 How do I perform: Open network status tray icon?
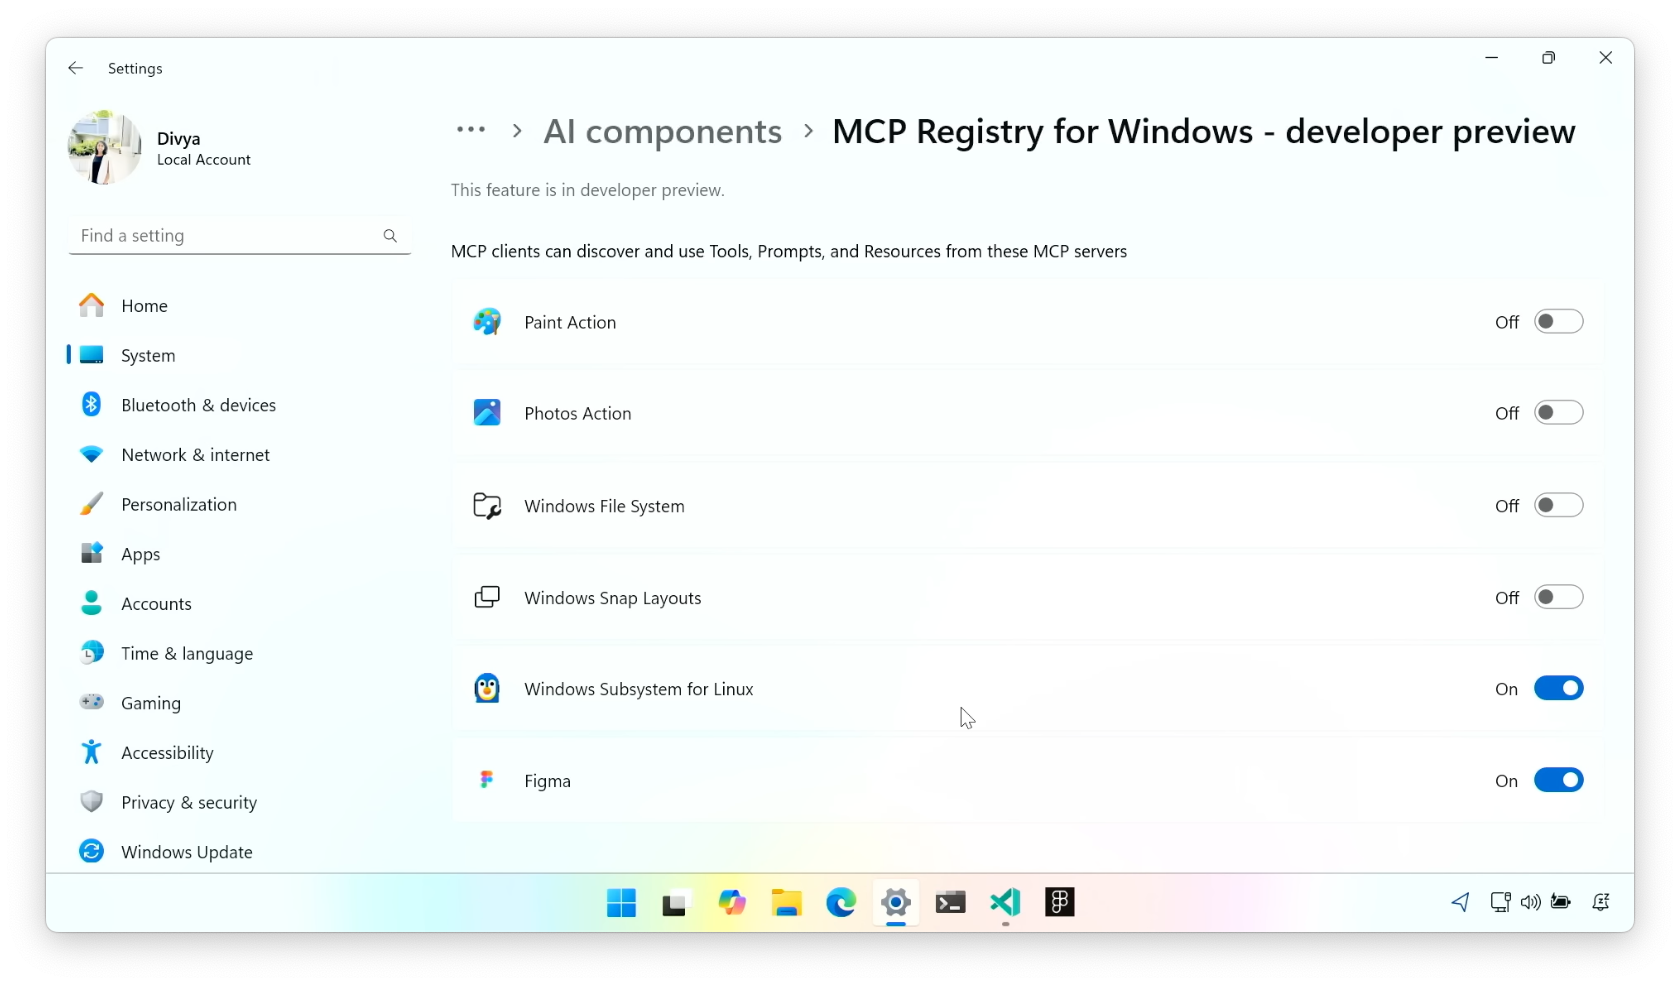click(x=1500, y=902)
